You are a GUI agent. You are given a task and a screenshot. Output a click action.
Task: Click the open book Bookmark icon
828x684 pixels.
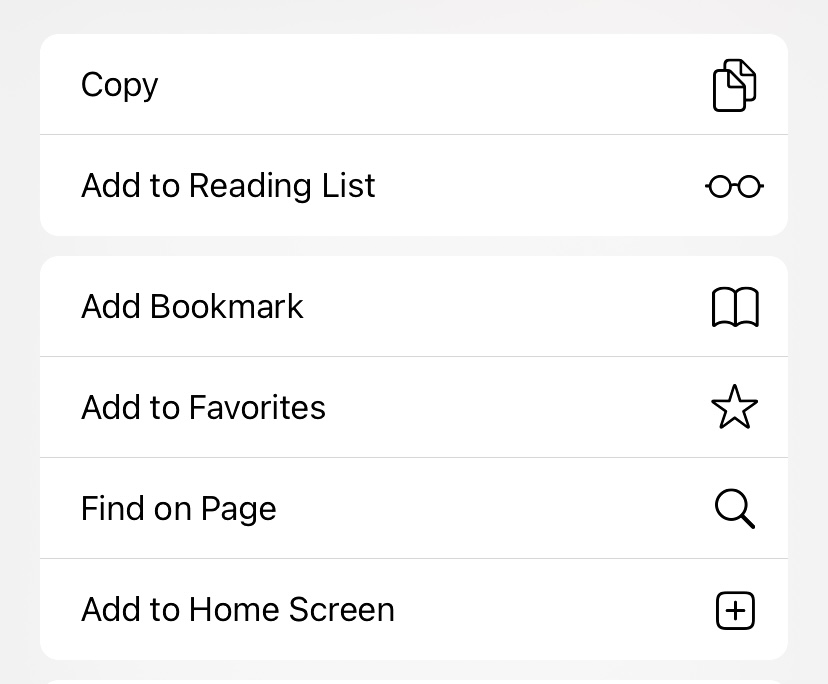735,307
